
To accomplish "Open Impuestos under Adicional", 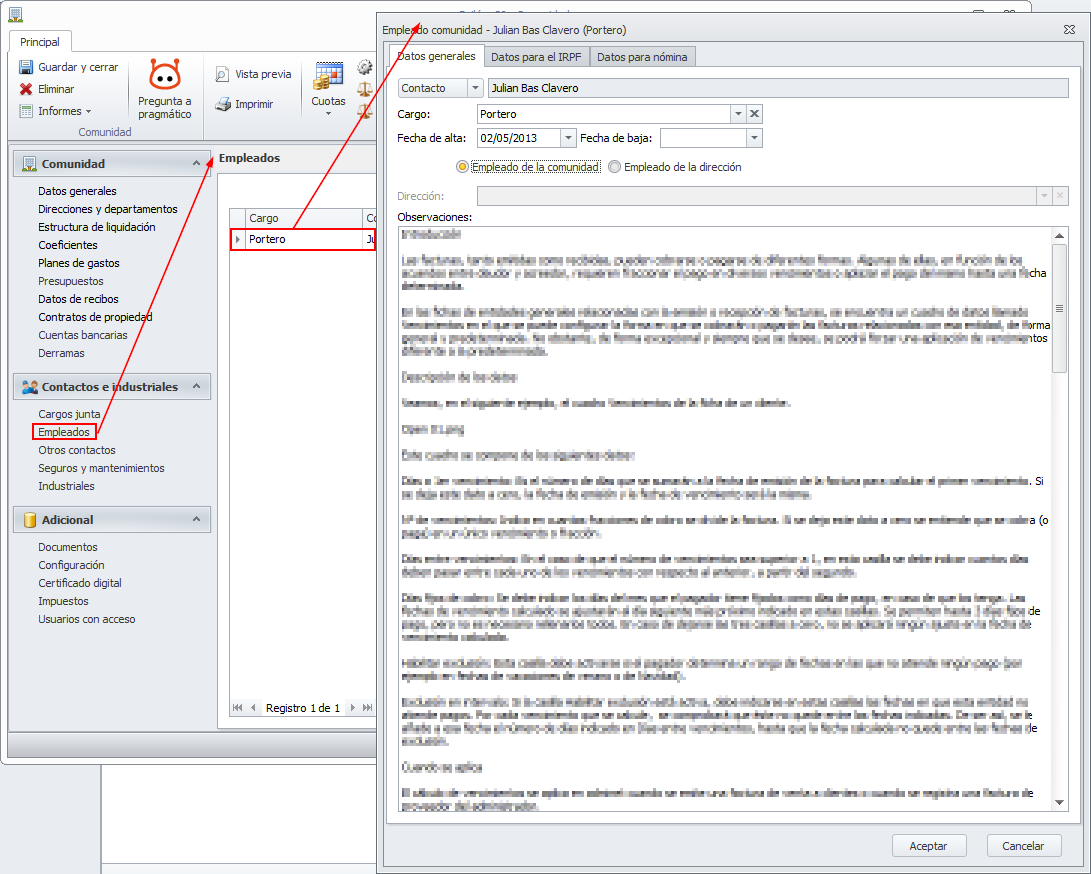I will pyautogui.click(x=63, y=601).
